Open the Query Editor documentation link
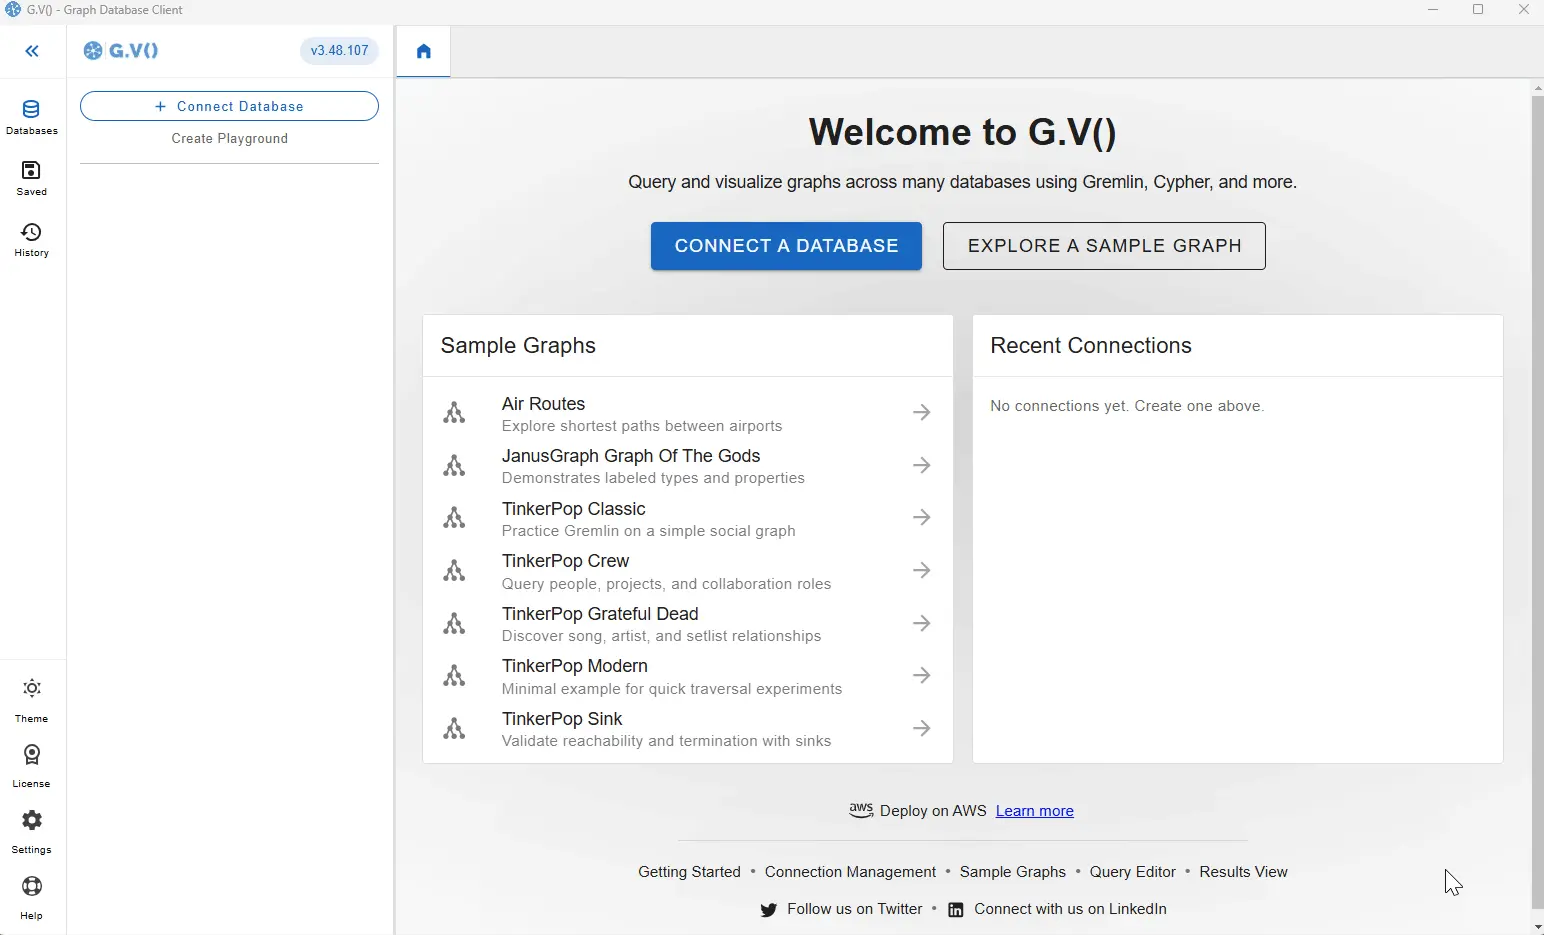 1132,871
